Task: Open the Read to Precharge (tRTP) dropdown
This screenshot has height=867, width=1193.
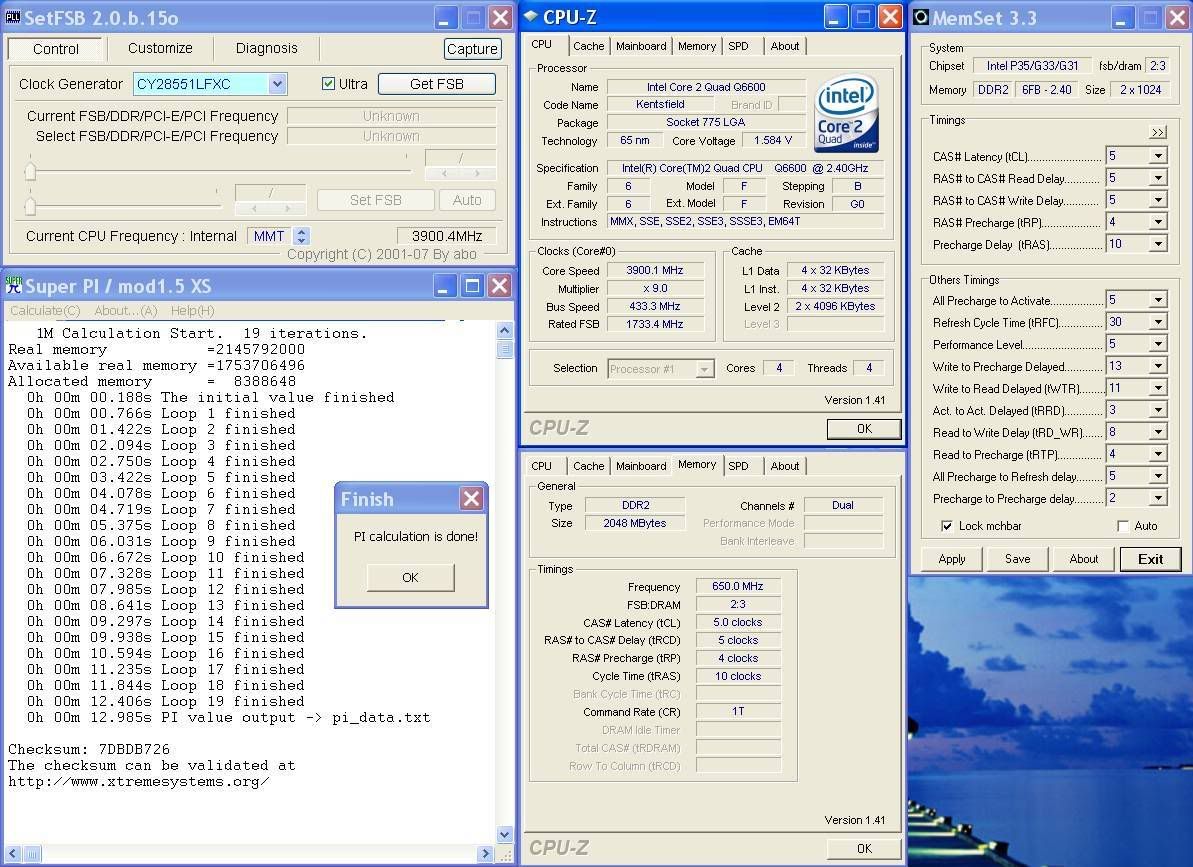Action: coord(1158,454)
